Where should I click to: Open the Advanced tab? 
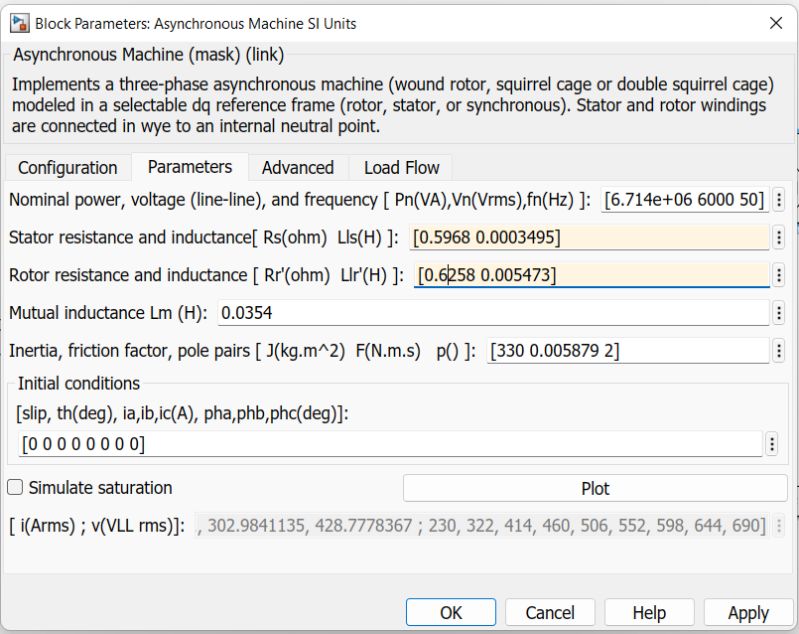298,168
